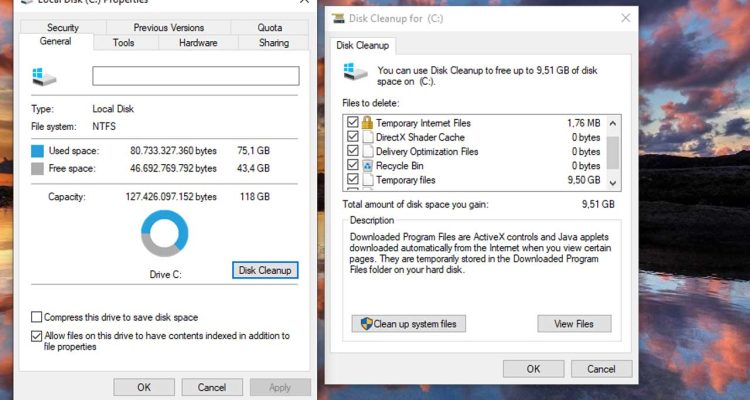Confirm Properties dialog with OK
The width and height of the screenshot is (750, 400).
(144, 387)
